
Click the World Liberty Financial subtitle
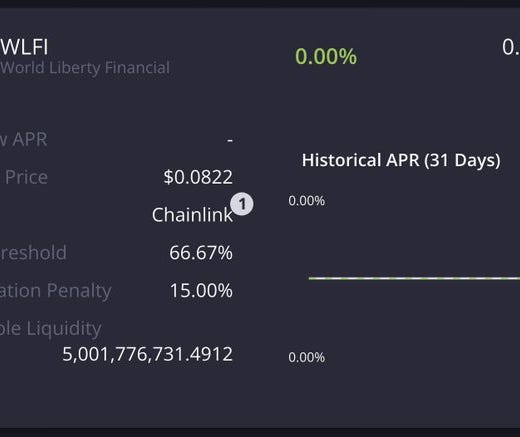click(85, 68)
